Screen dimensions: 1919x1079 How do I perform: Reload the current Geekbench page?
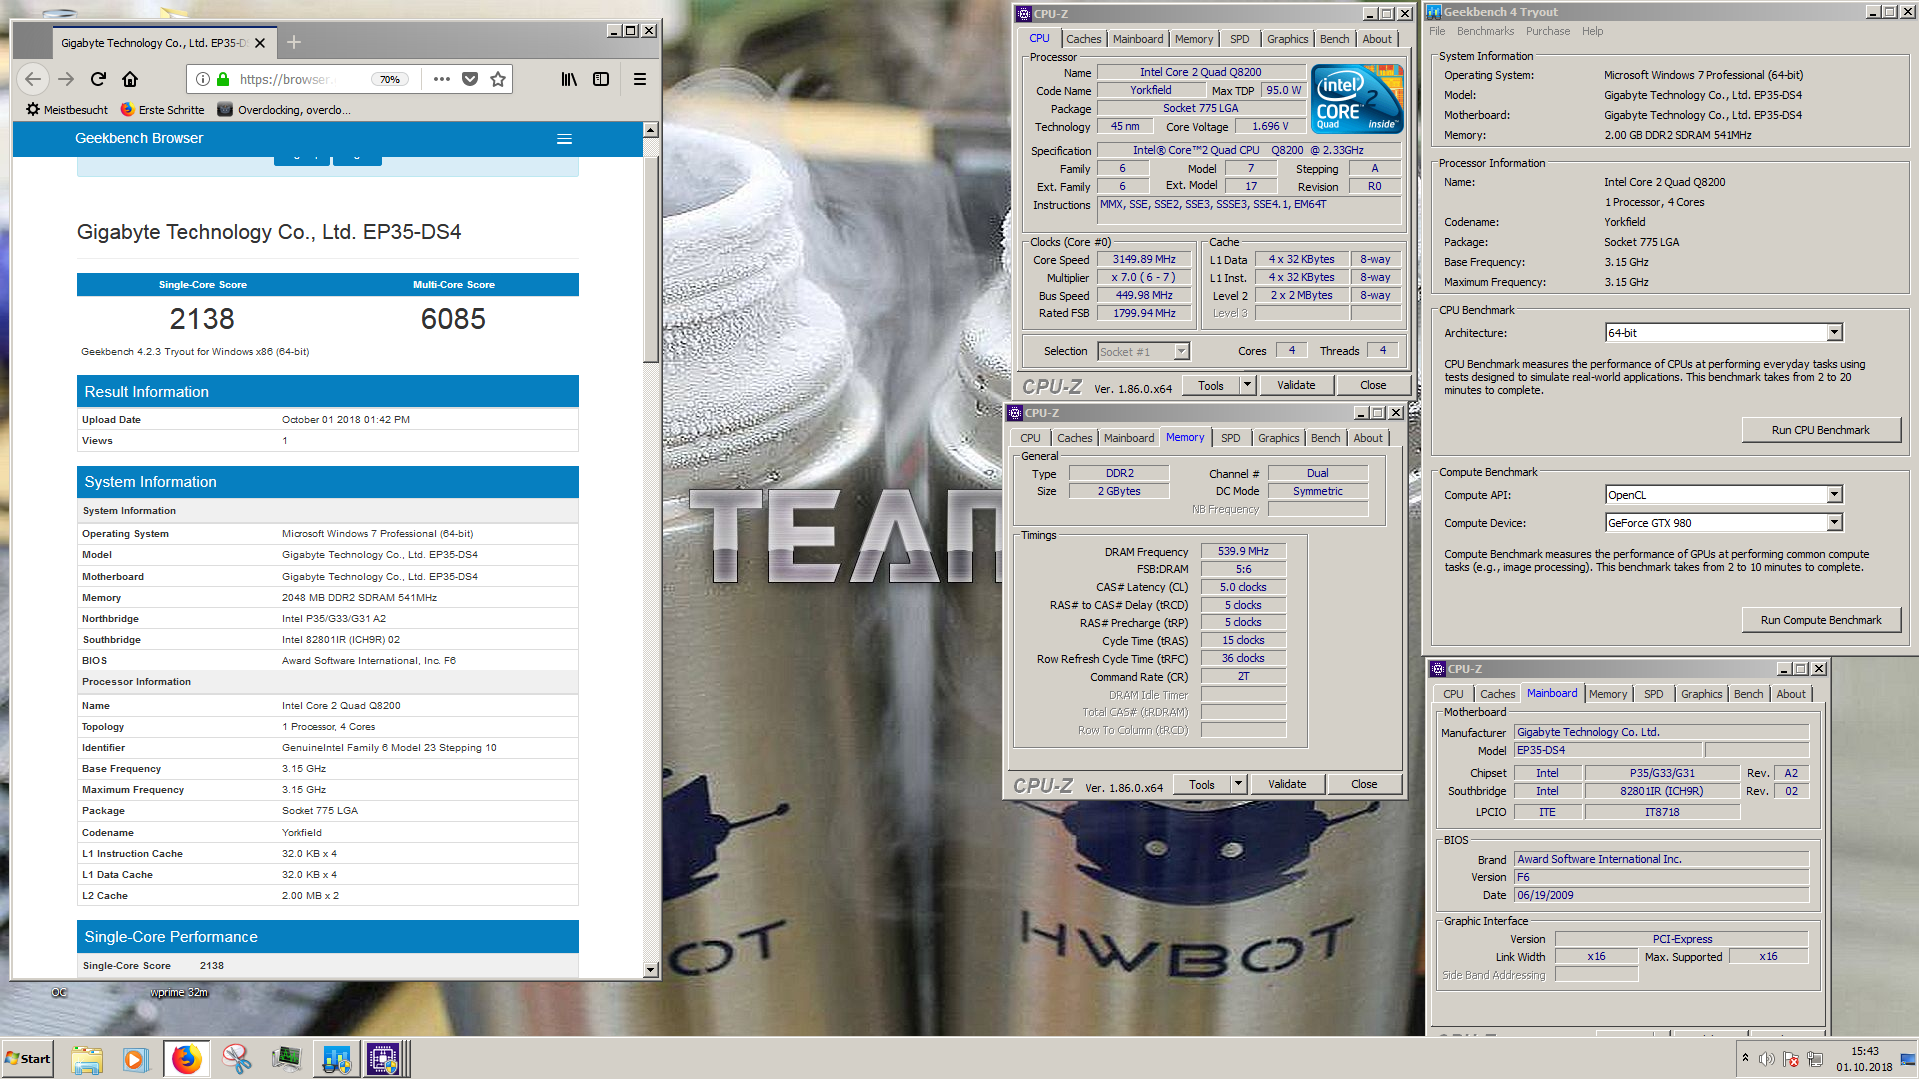(98, 79)
